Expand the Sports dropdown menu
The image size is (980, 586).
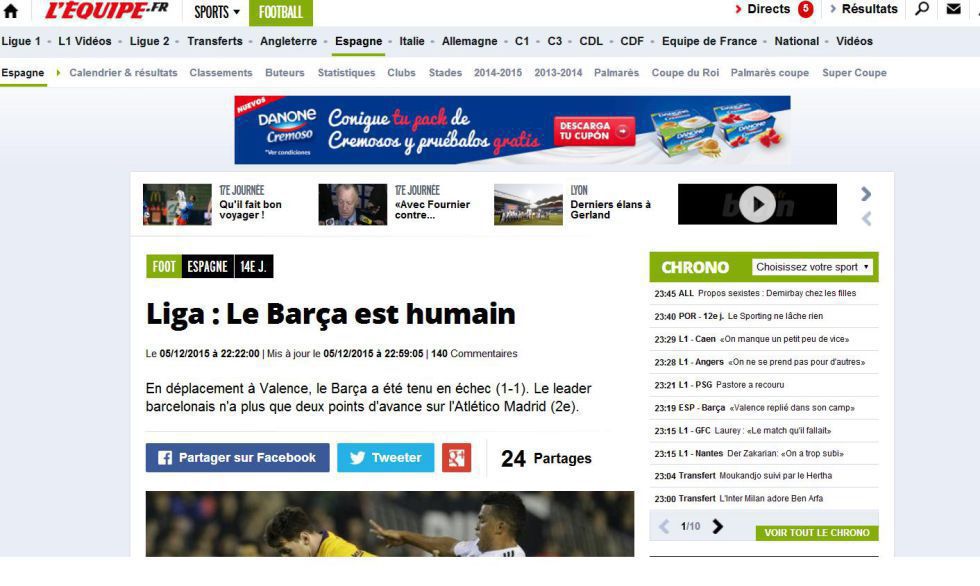(216, 12)
